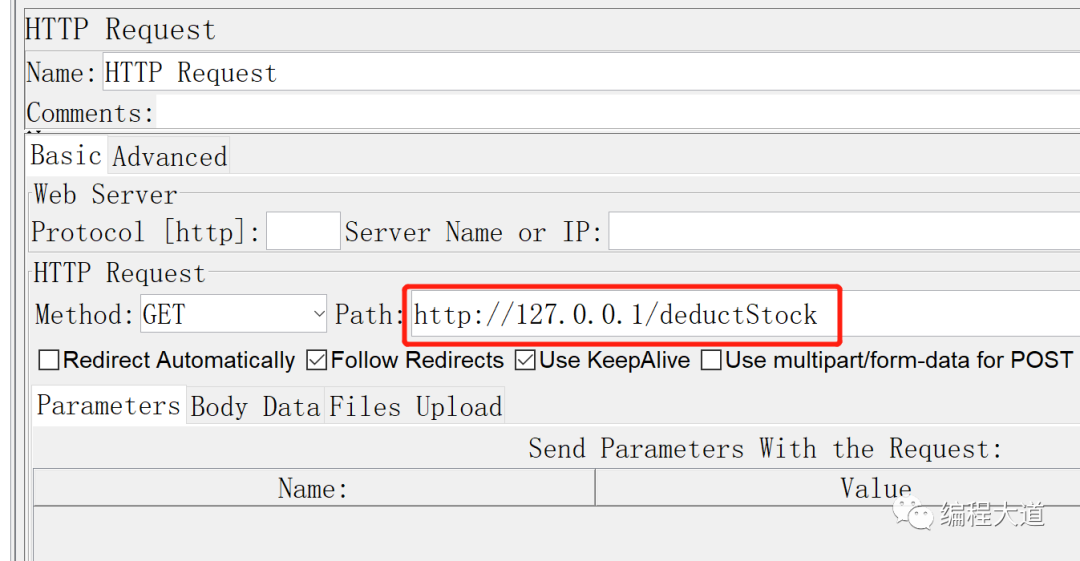1080x561 pixels.
Task: Switch to the Body Data tab
Action: [255, 407]
